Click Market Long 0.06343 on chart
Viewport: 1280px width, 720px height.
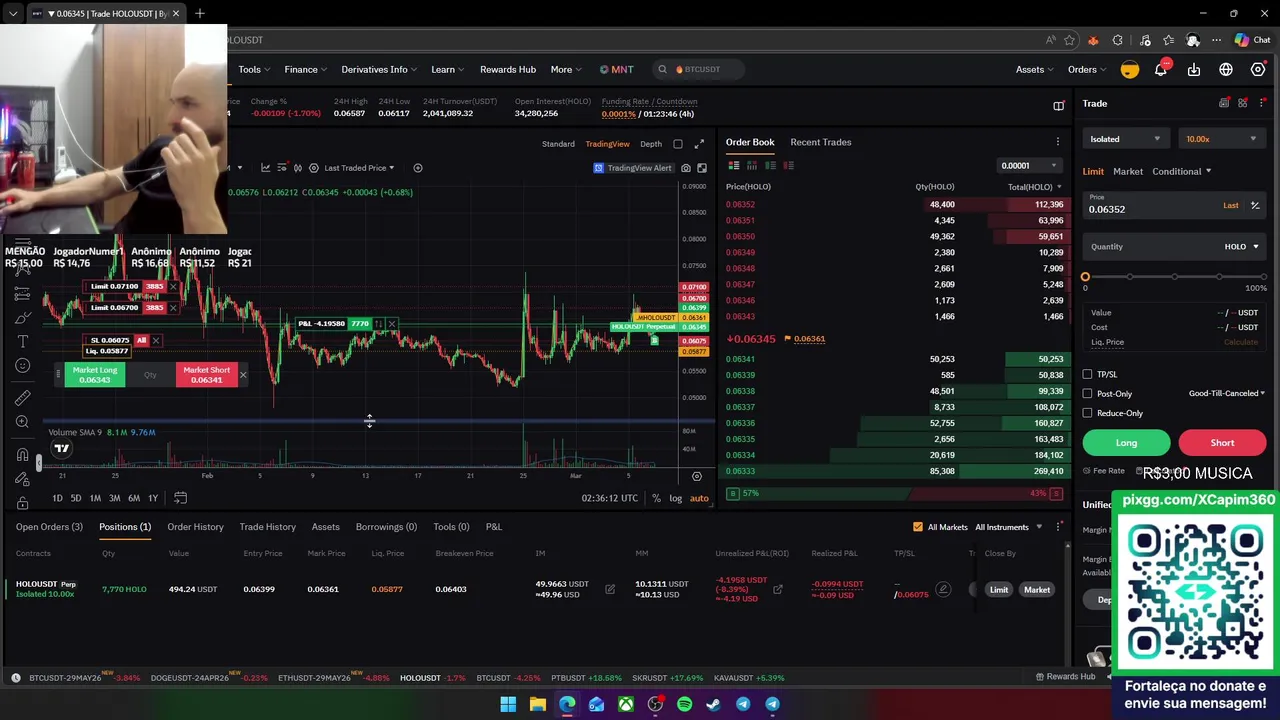(x=94, y=375)
